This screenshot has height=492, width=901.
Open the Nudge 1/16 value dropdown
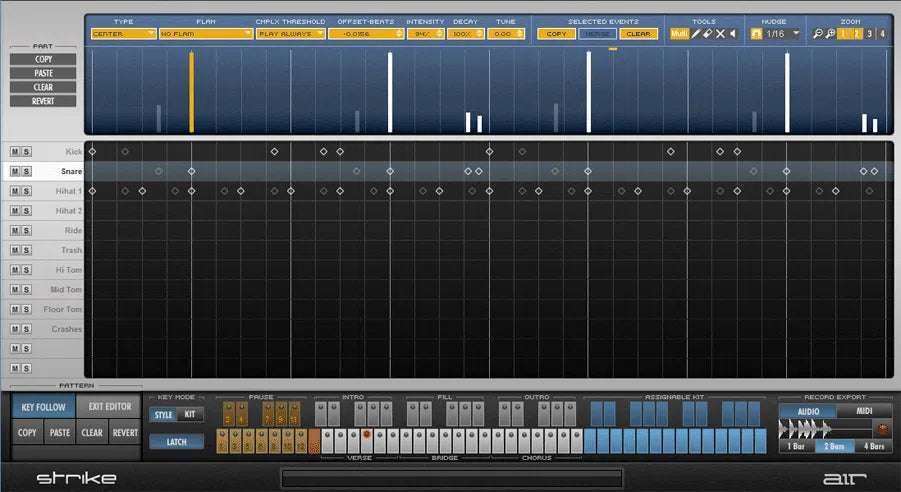click(796, 34)
